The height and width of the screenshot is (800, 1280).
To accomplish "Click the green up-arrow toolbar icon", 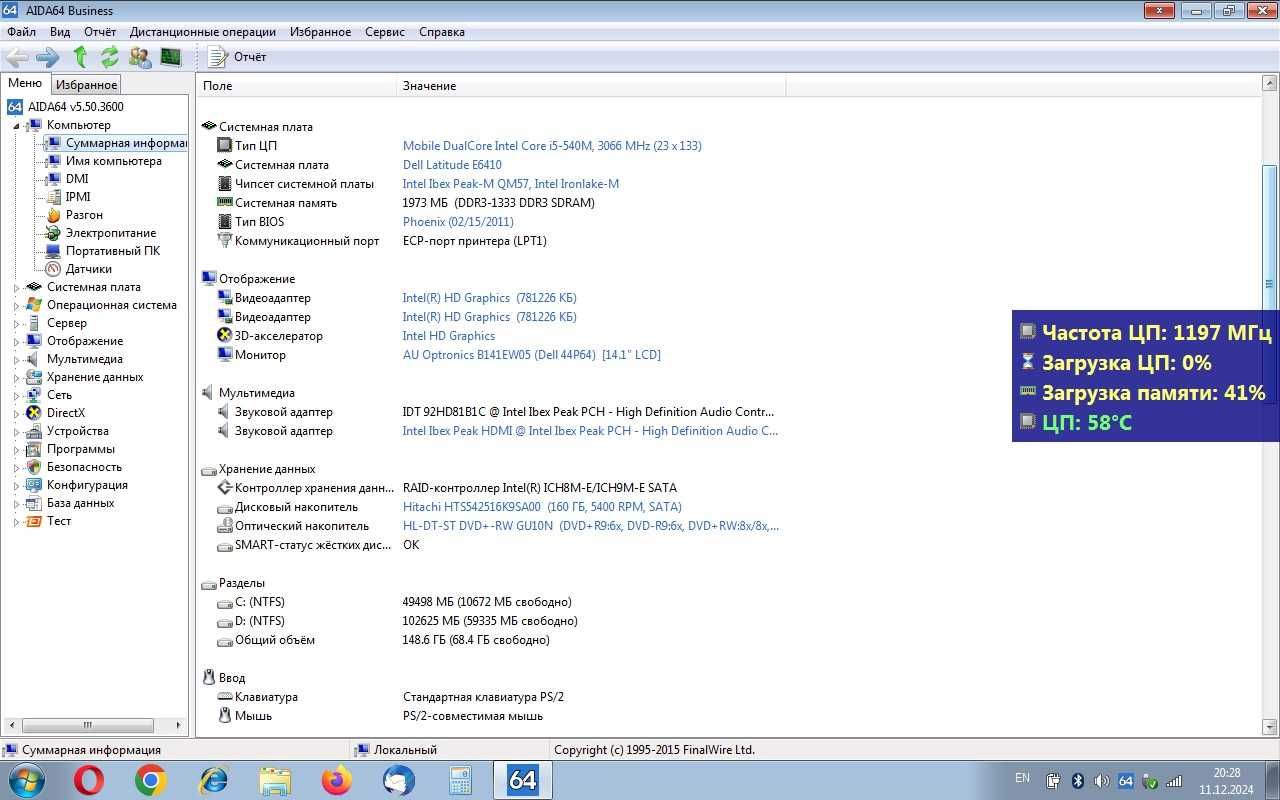I will point(80,57).
